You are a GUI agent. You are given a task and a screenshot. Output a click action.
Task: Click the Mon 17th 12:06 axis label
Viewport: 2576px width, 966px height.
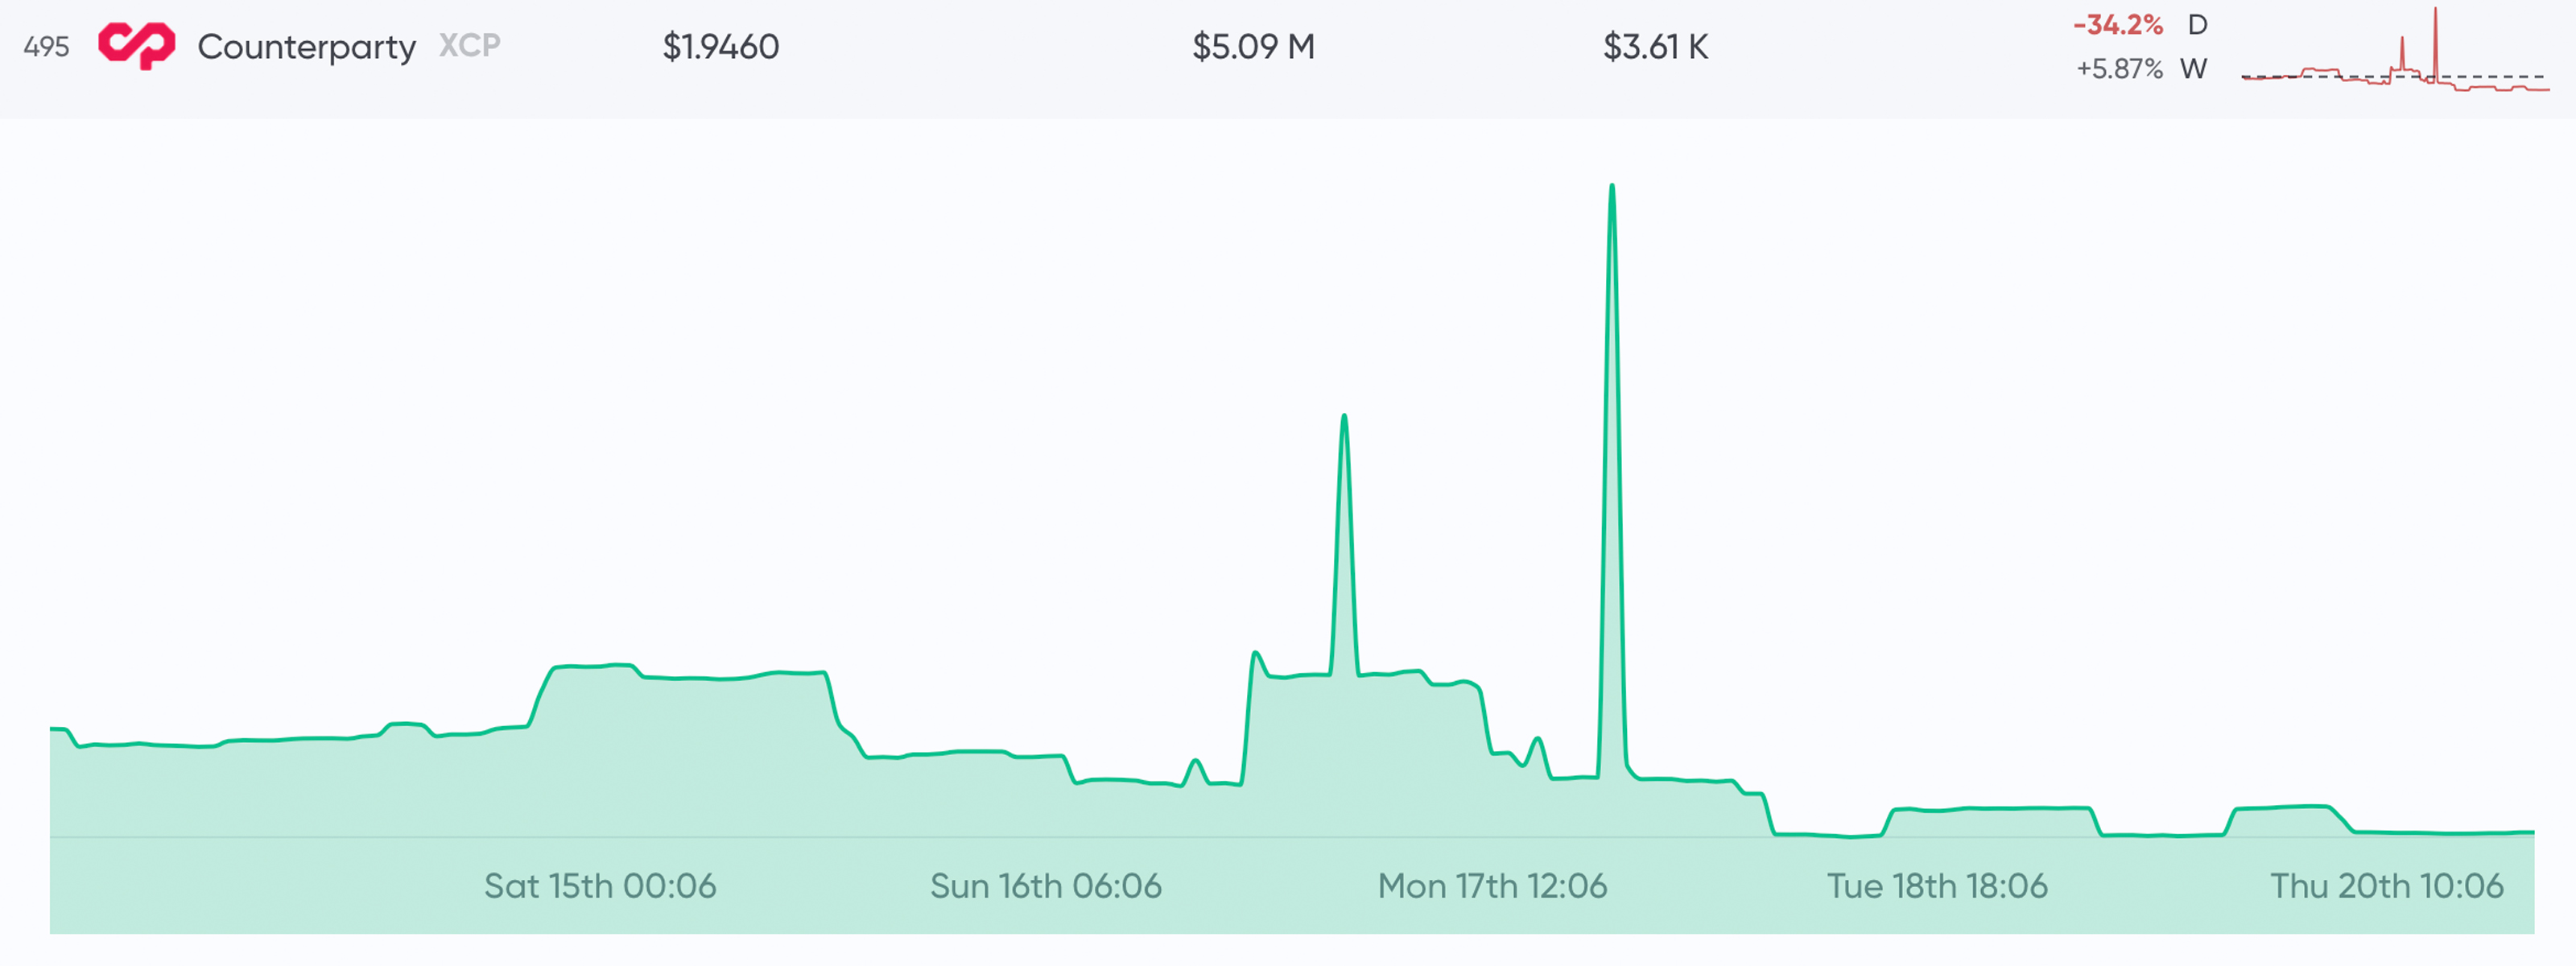1492,885
